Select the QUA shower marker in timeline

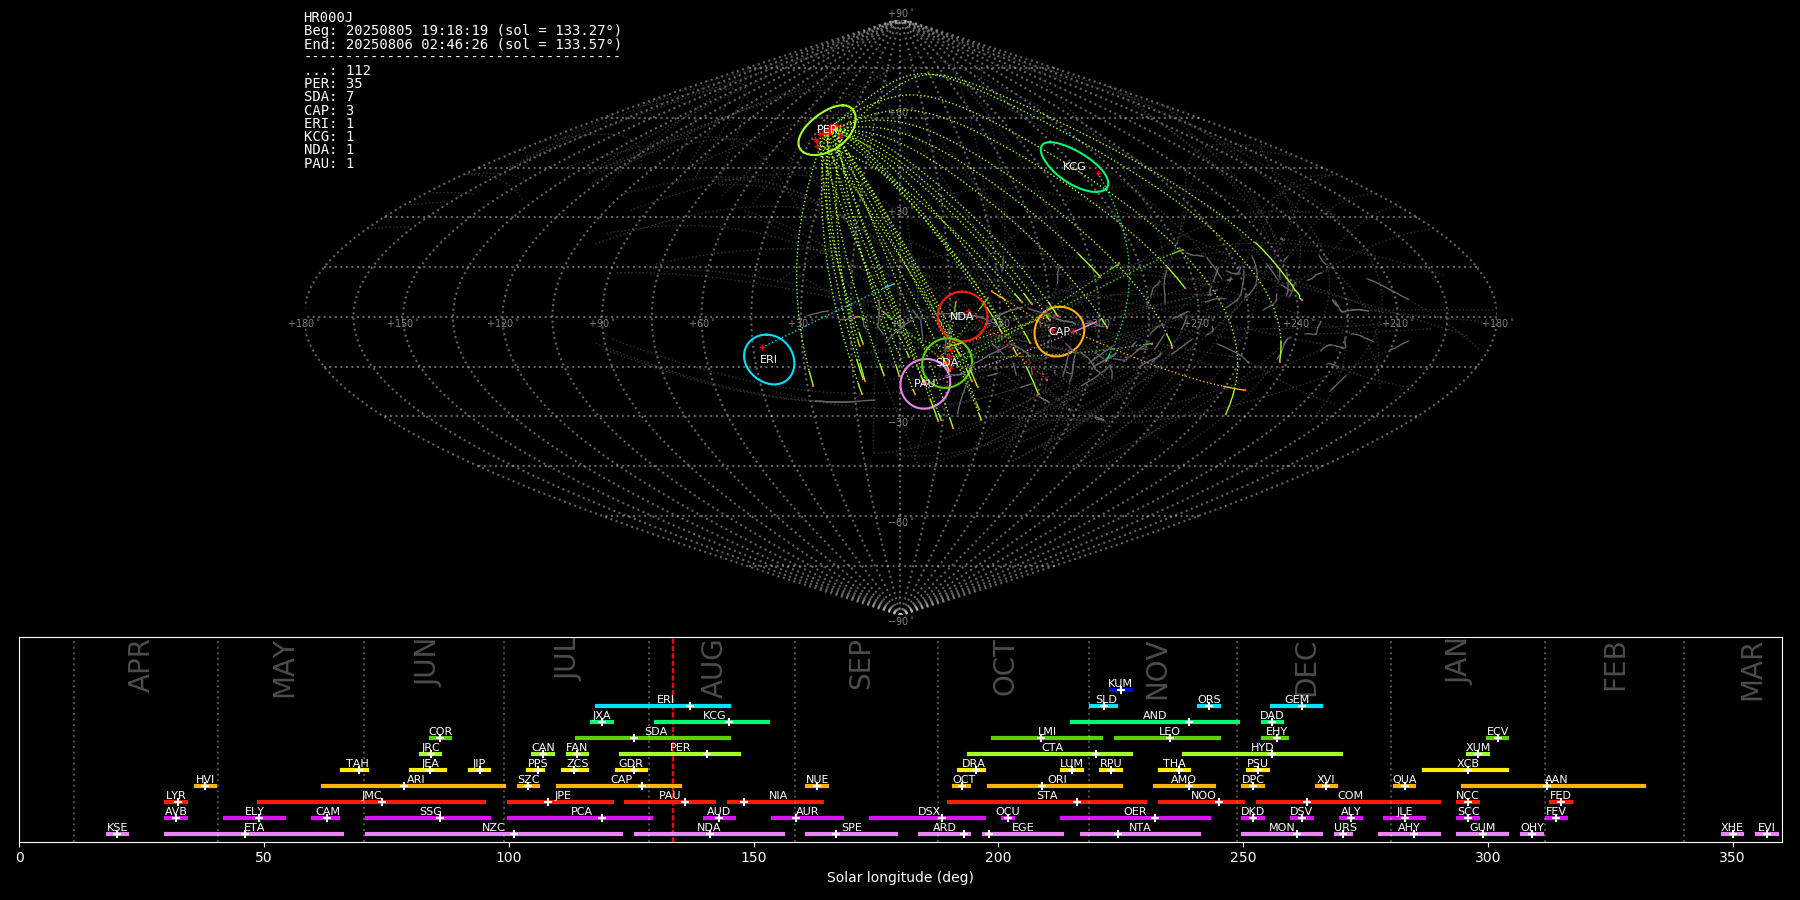[1404, 786]
